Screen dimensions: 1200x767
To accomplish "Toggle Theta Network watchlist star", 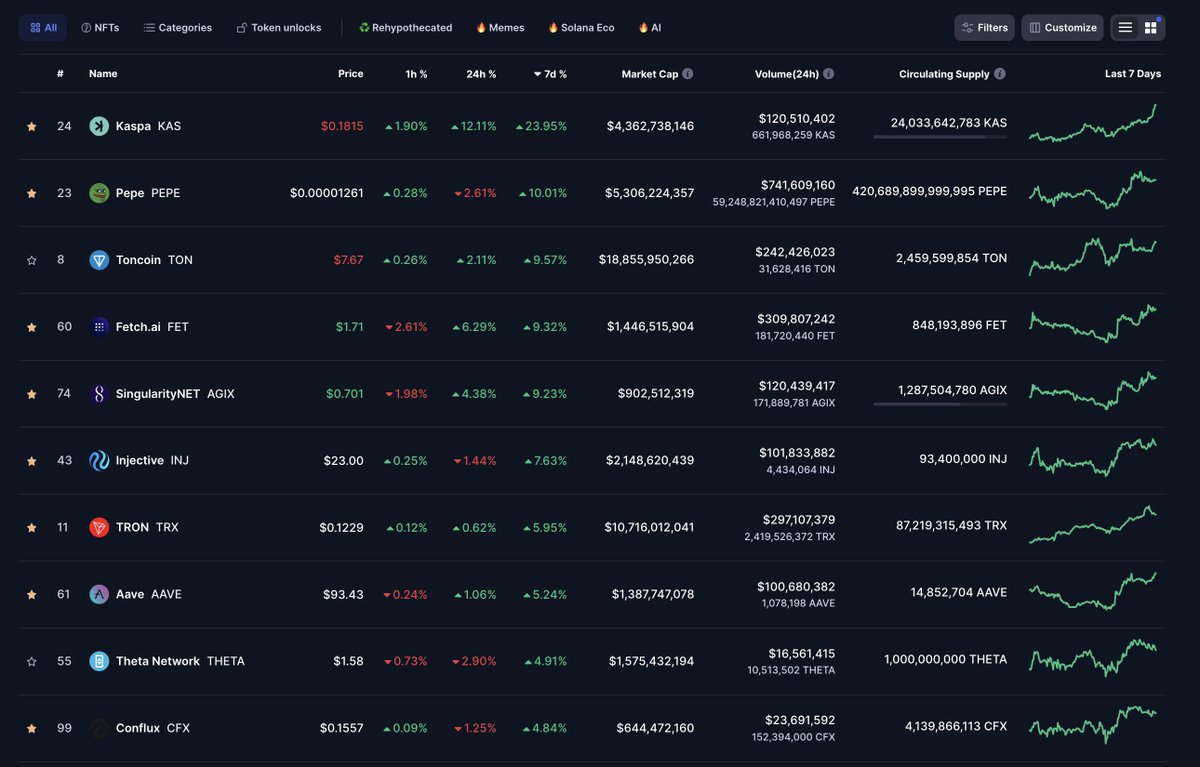I will (31, 660).
